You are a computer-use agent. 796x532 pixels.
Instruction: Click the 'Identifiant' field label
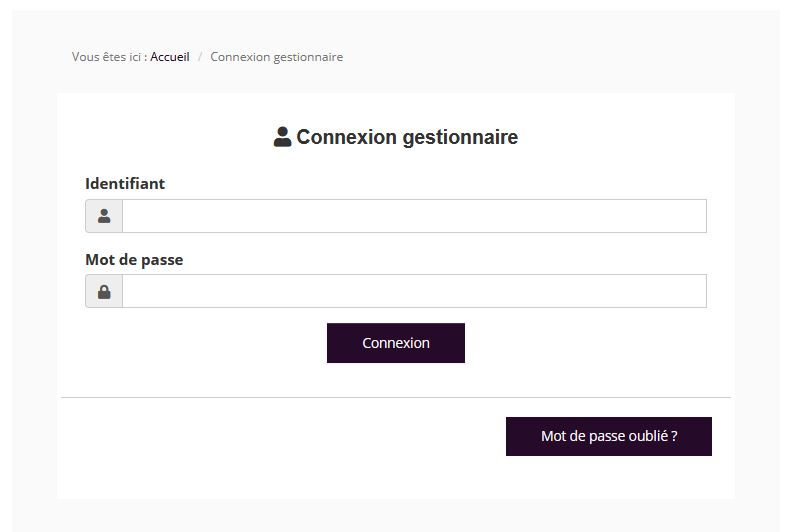click(125, 184)
